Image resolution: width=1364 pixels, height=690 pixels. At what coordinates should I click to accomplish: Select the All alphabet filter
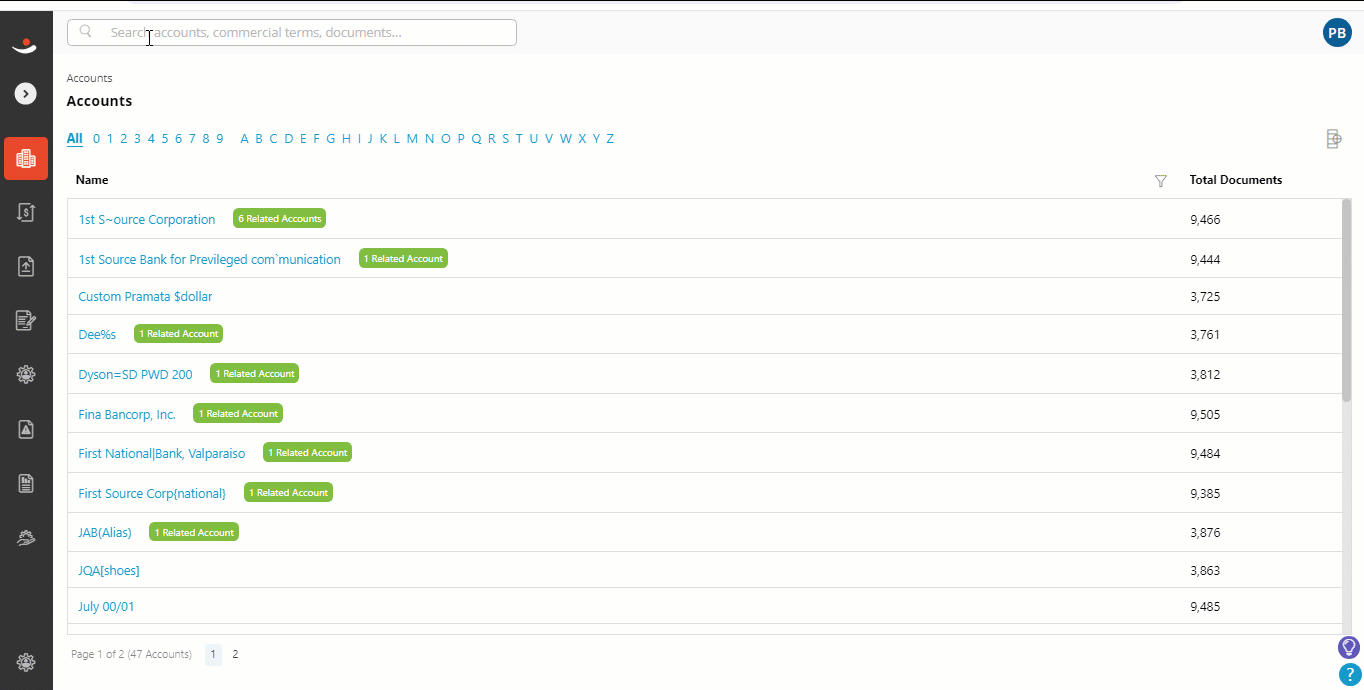pyautogui.click(x=75, y=139)
